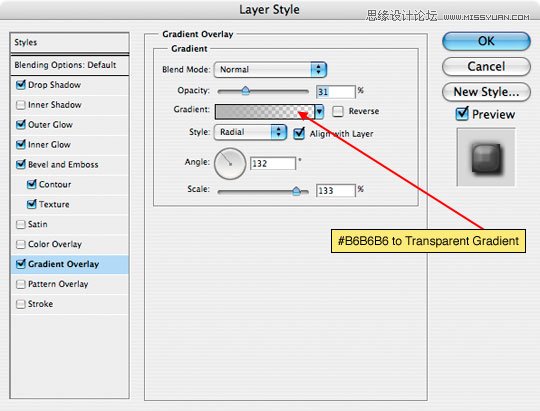Click the Opacity slider handle

click(246, 91)
